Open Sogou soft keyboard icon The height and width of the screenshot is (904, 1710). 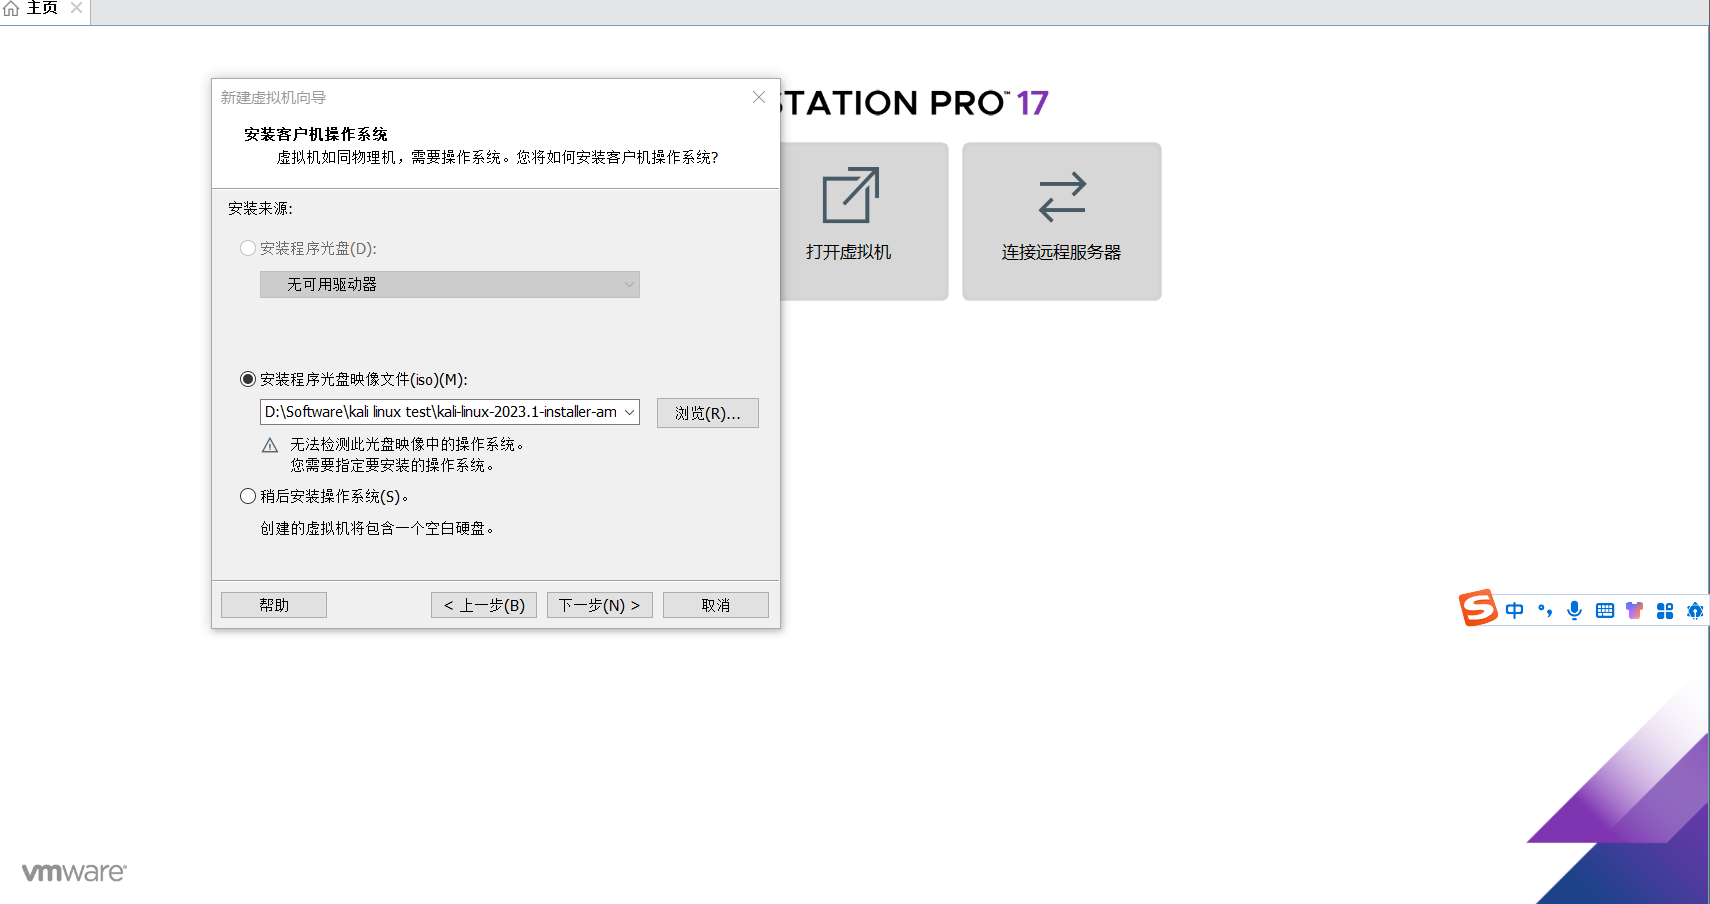click(1604, 610)
